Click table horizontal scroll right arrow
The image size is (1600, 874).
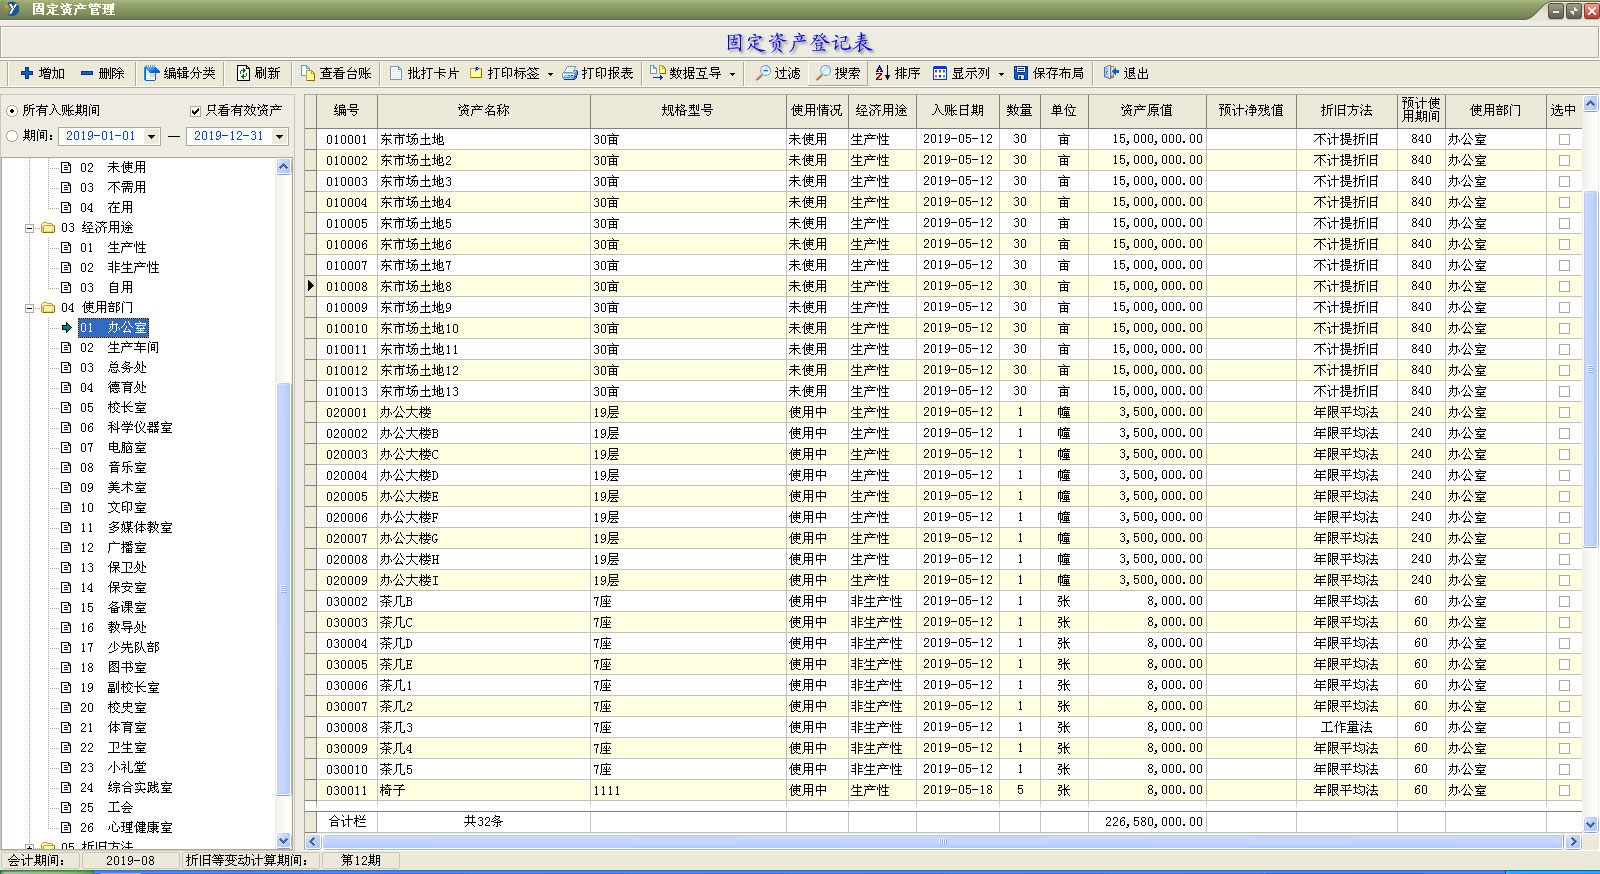1573,842
